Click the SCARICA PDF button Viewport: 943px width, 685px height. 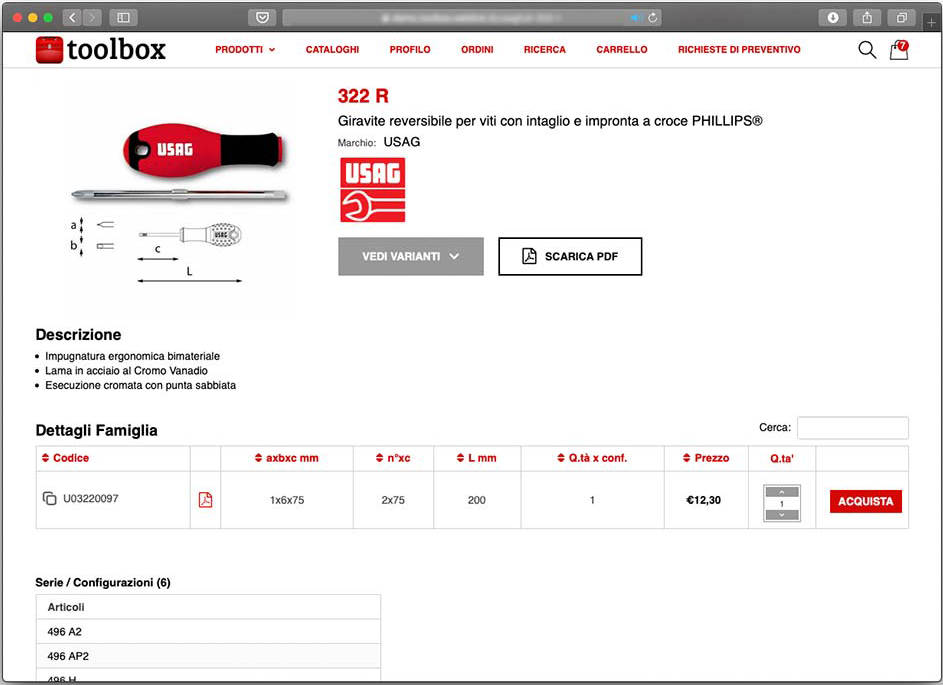(570, 256)
